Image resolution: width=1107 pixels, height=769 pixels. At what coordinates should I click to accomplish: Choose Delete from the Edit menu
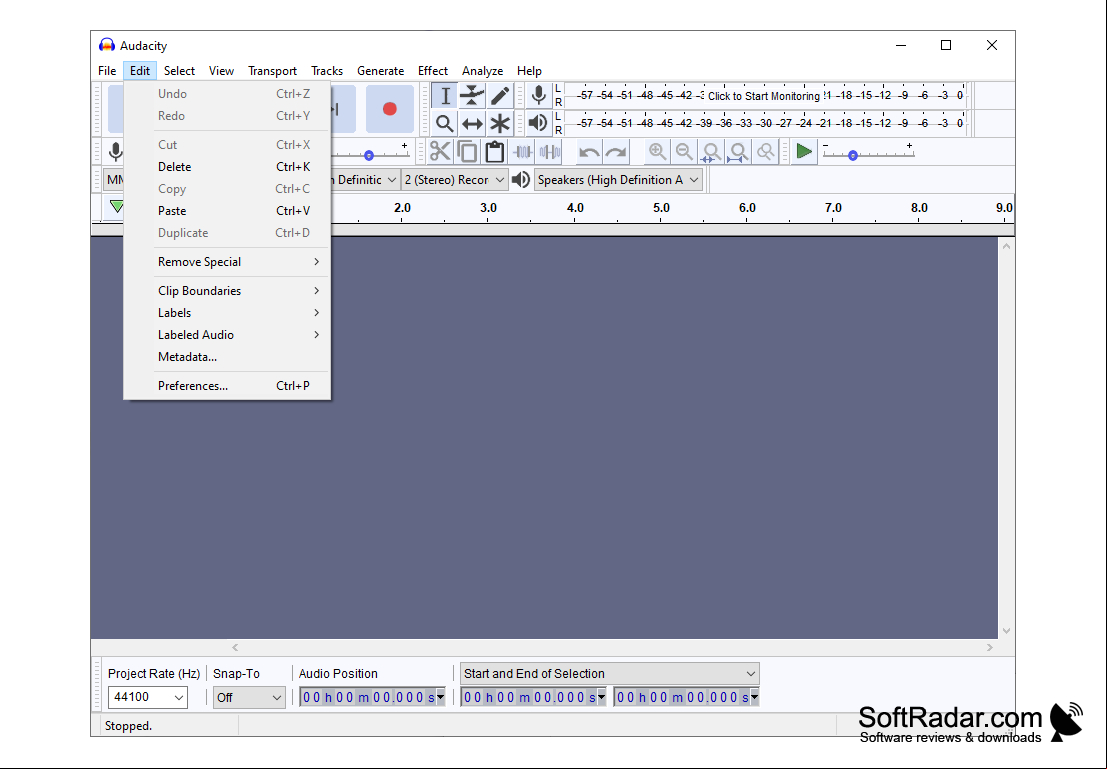click(x=227, y=167)
